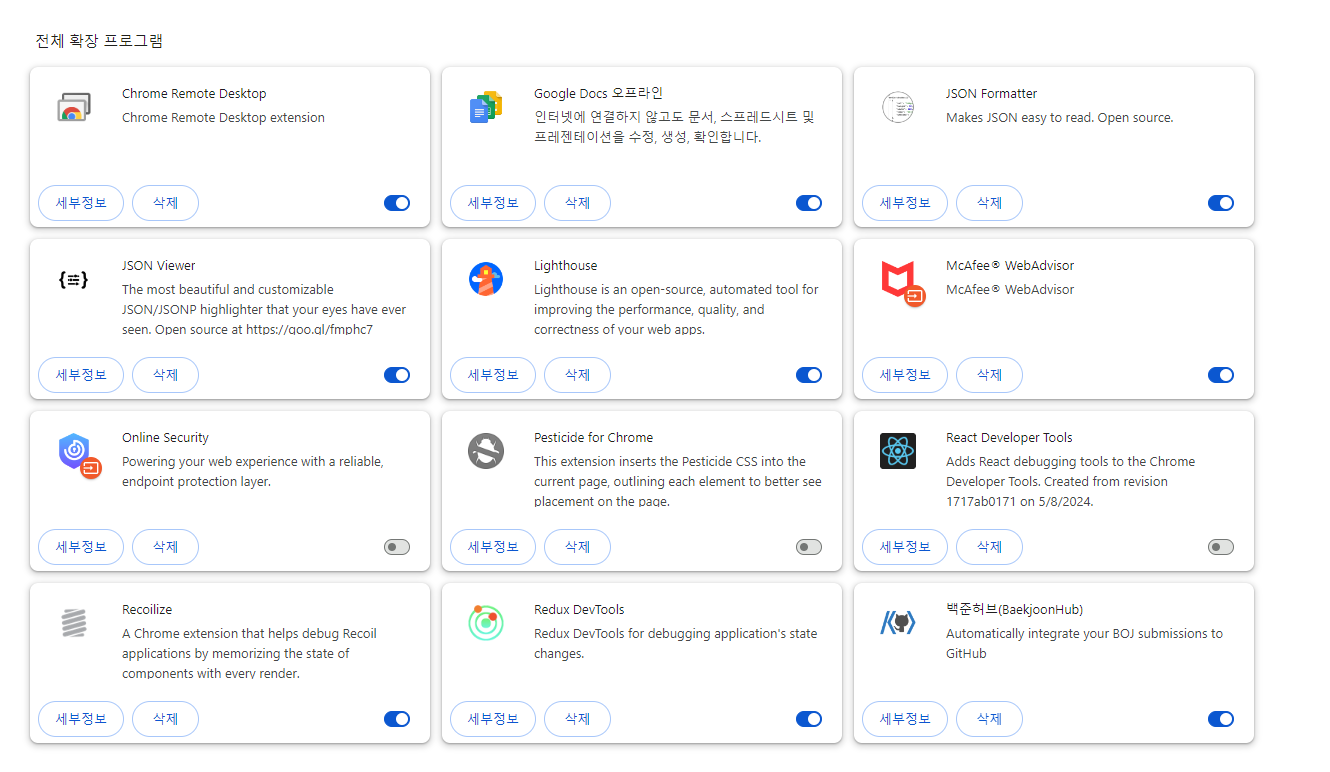Click 삭제 on Online Security card
The height and width of the screenshot is (772, 1330).
[x=165, y=547]
